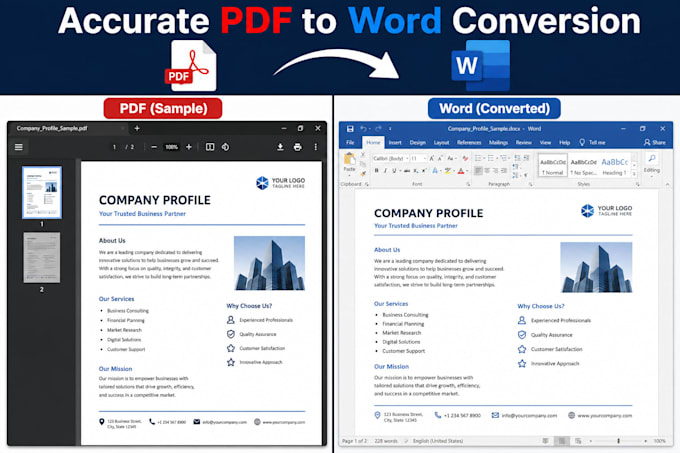Center-align the paragraph in Word

487,171
